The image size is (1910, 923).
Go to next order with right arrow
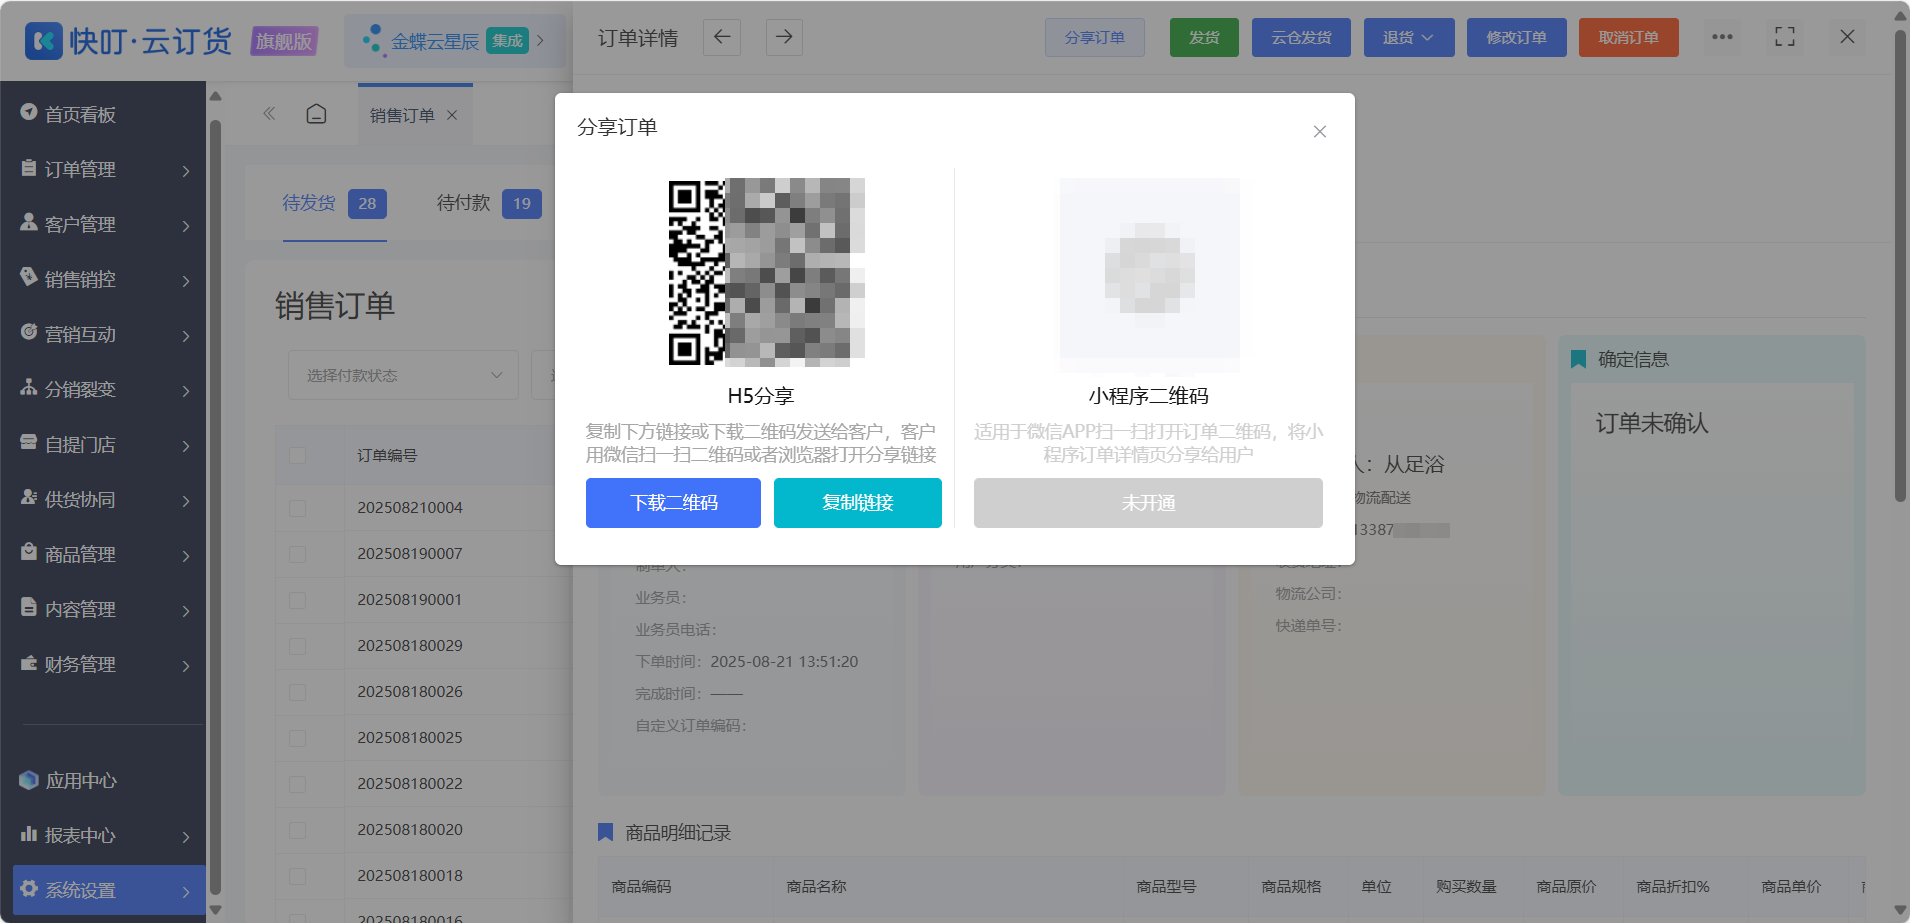point(784,37)
